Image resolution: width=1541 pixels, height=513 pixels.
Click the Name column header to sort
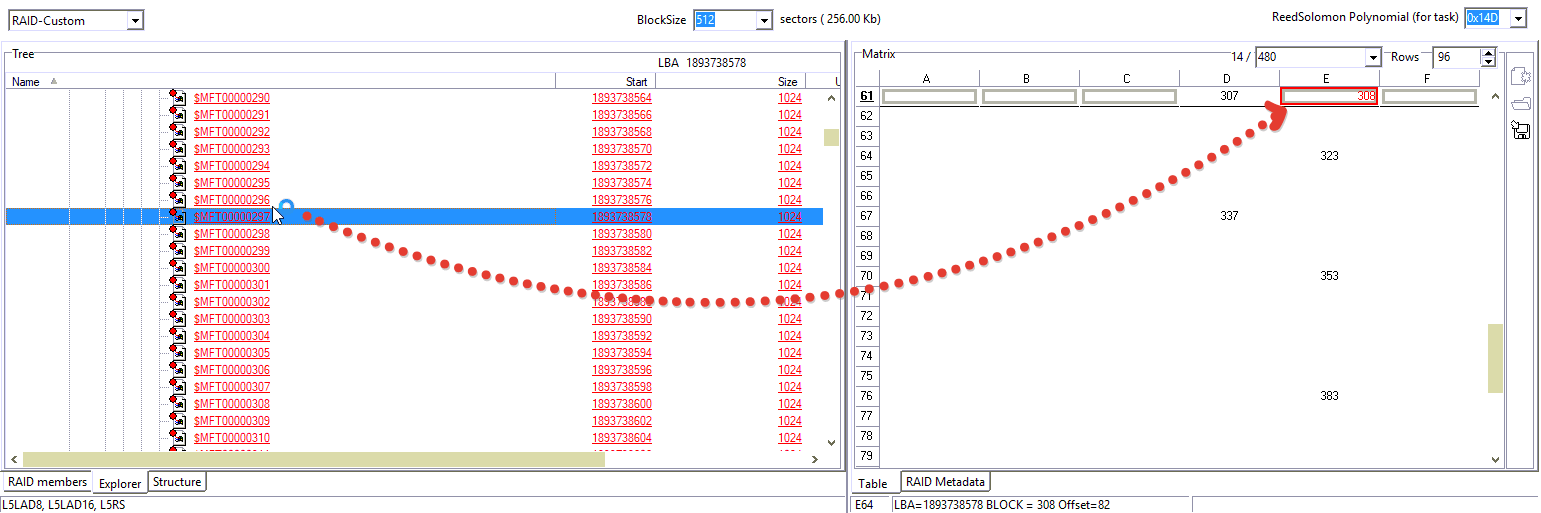26,82
